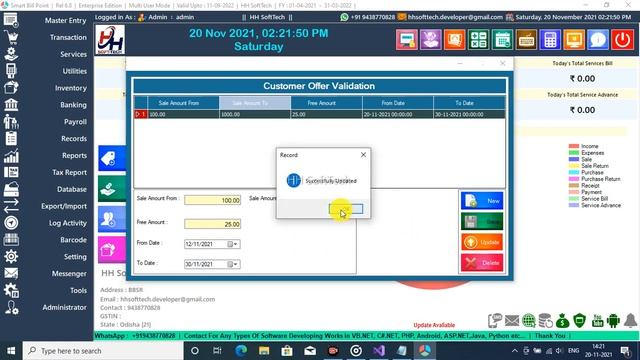The width and height of the screenshot is (640, 360).
Task: Click the Free Amount input field
Action: coord(213,224)
